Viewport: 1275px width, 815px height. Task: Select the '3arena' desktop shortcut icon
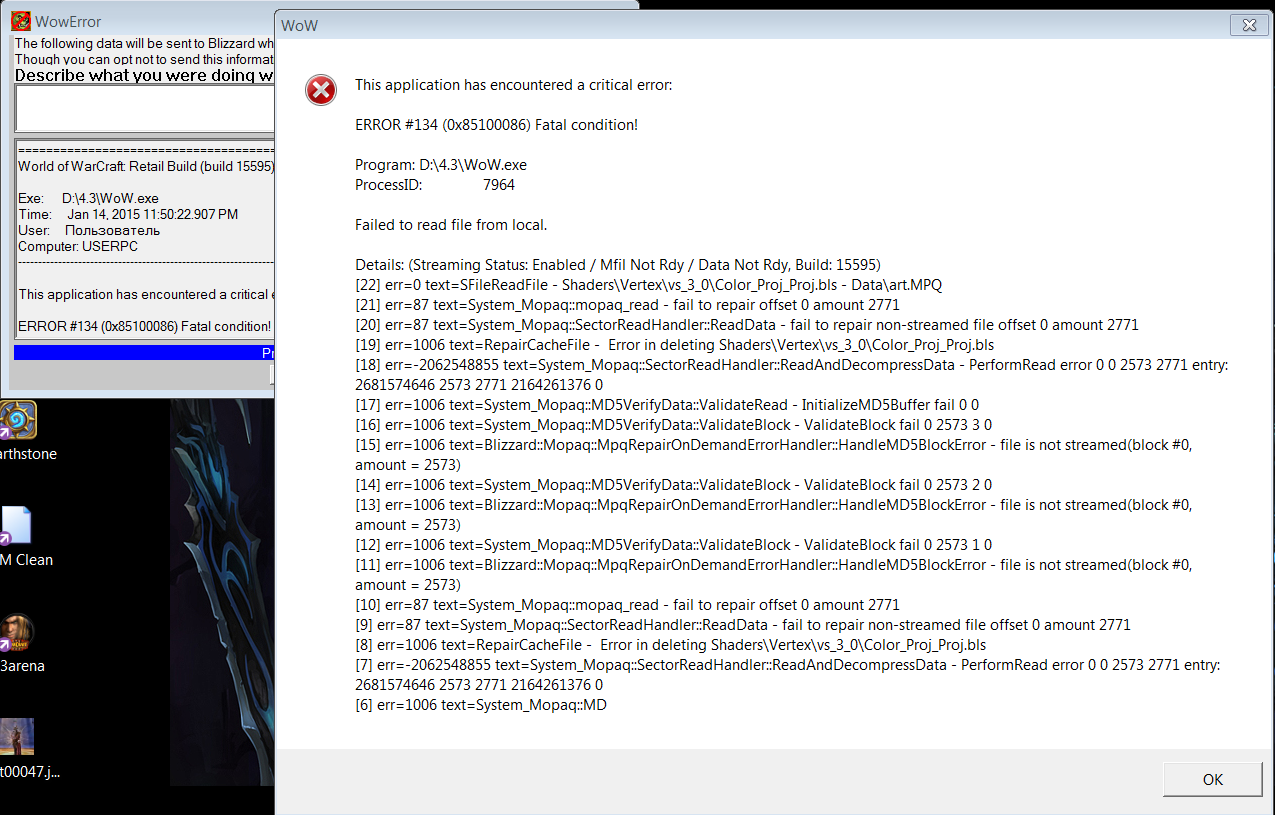(17, 633)
